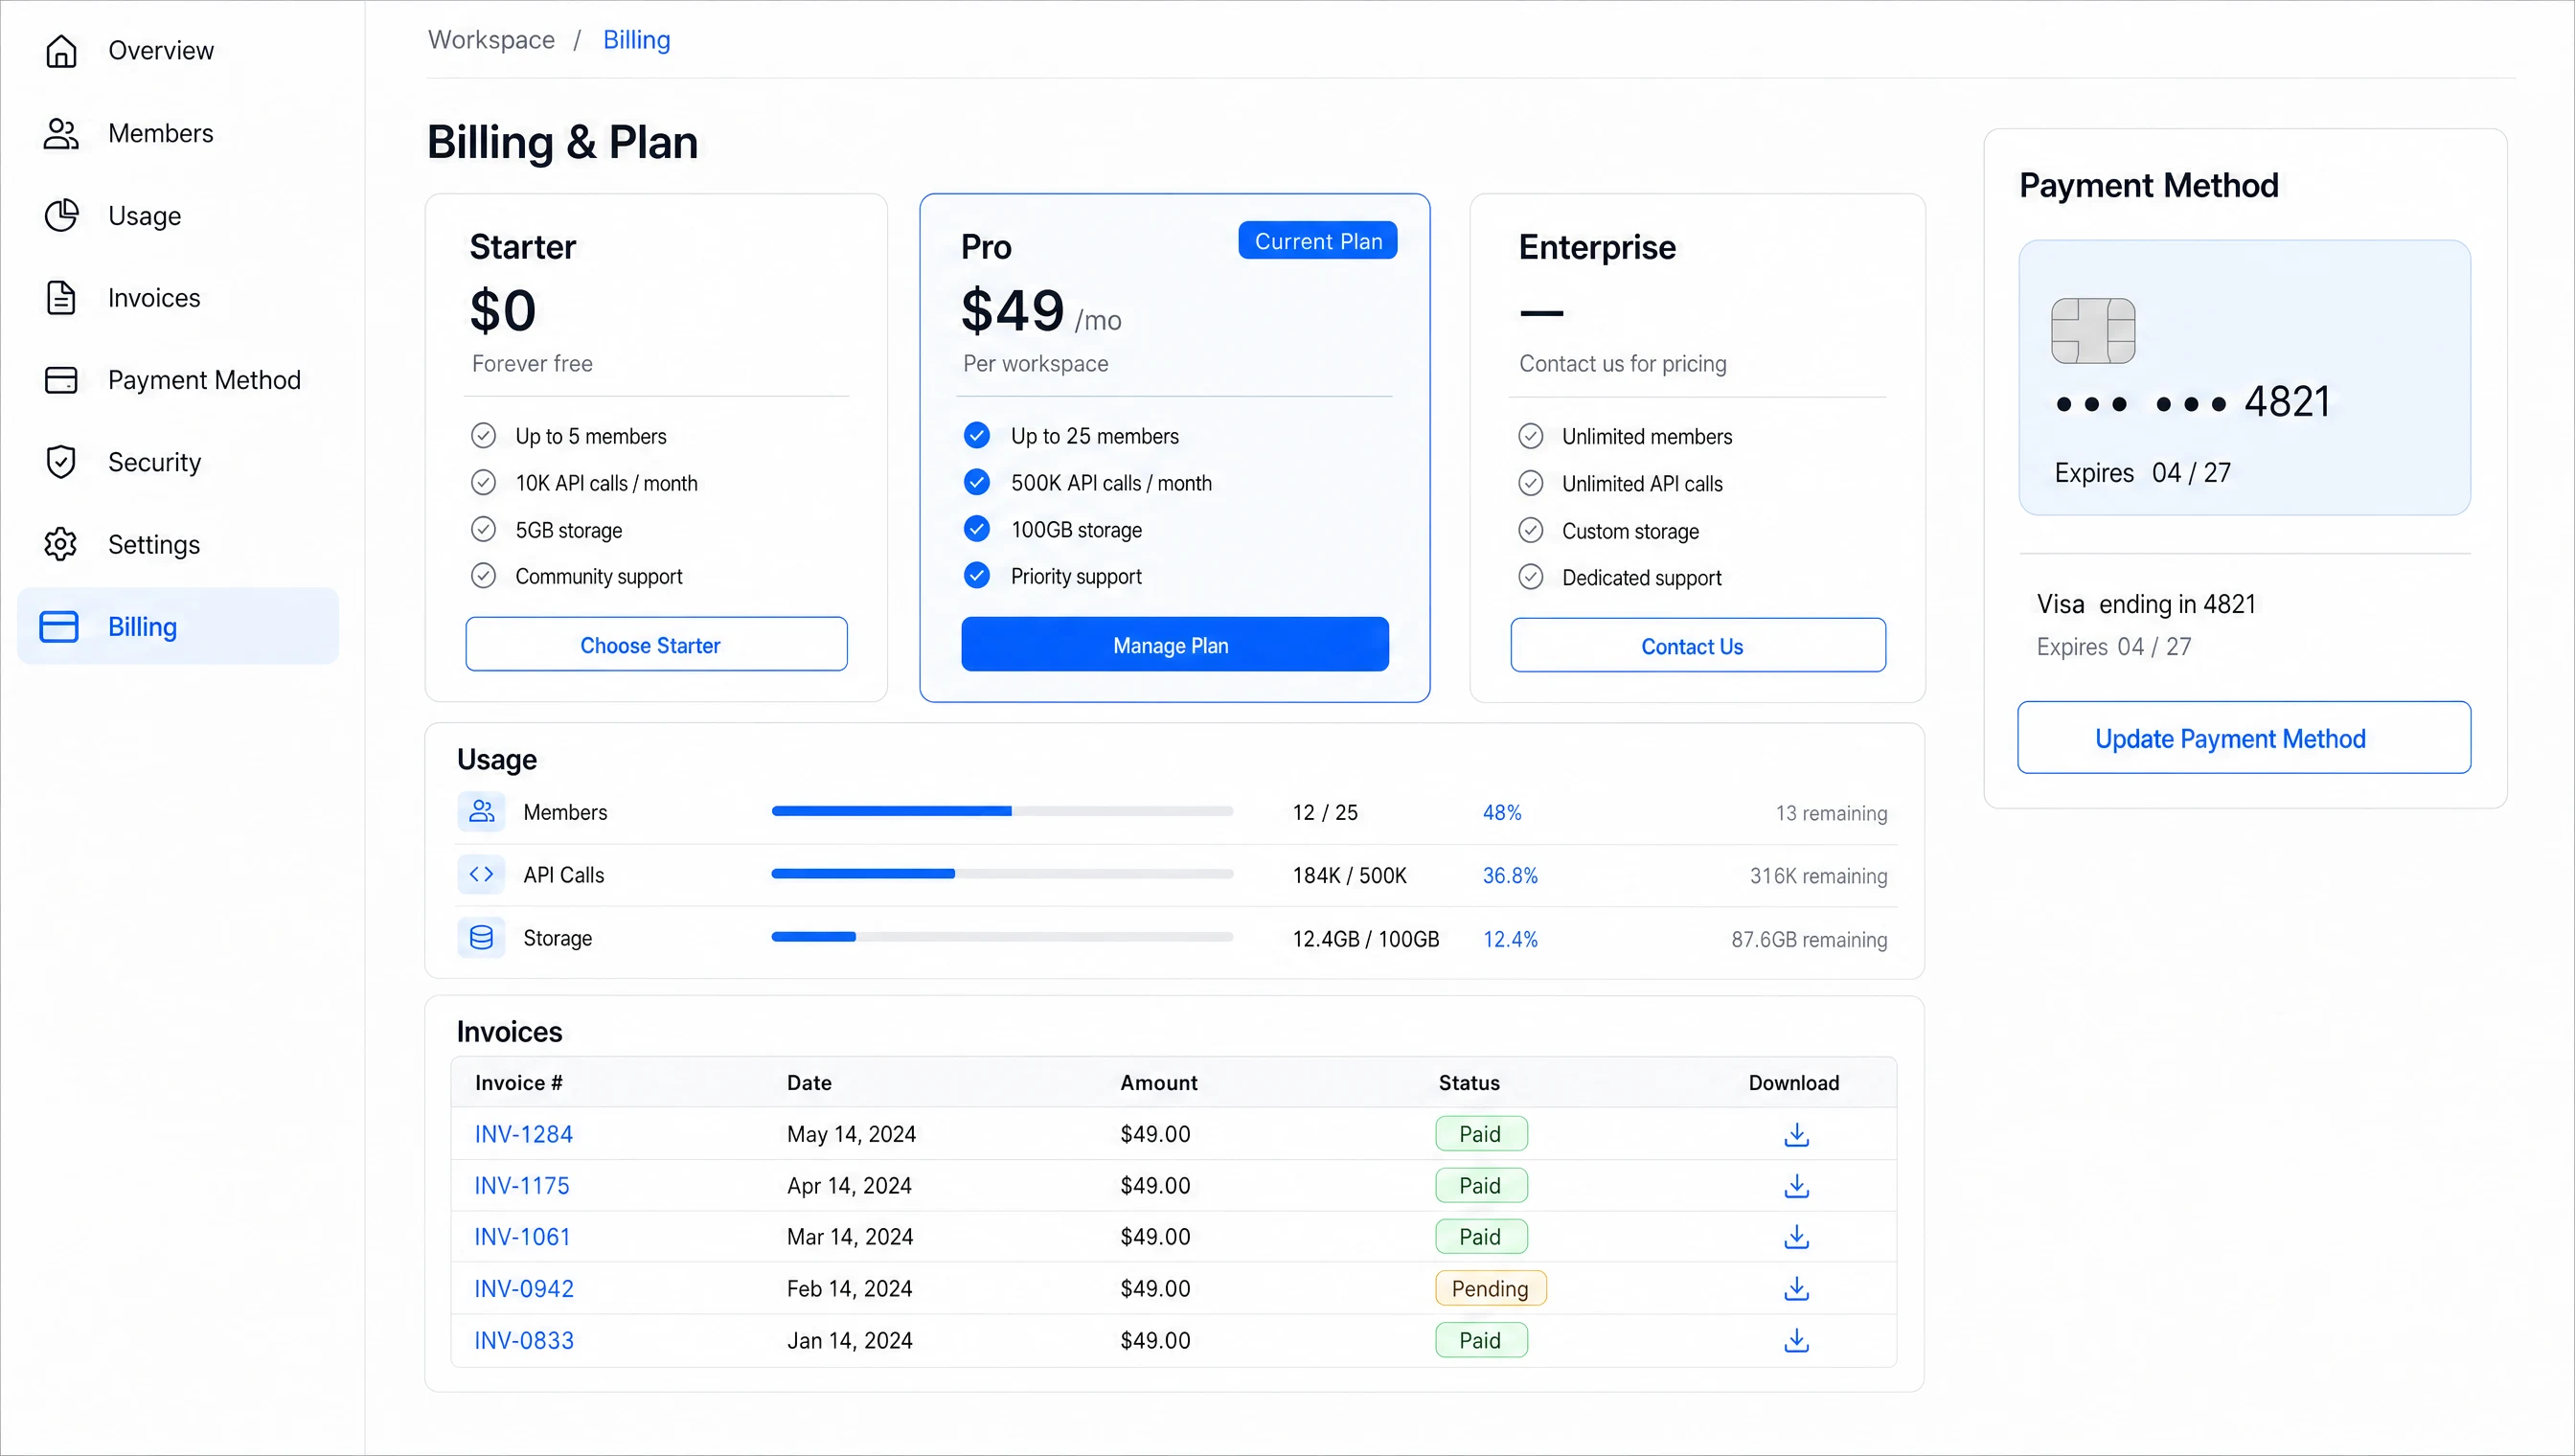This screenshot has width=2575, height=1456.
Task: Click the Paid status badge for INV-1284
Action: coord(1480,1134)
